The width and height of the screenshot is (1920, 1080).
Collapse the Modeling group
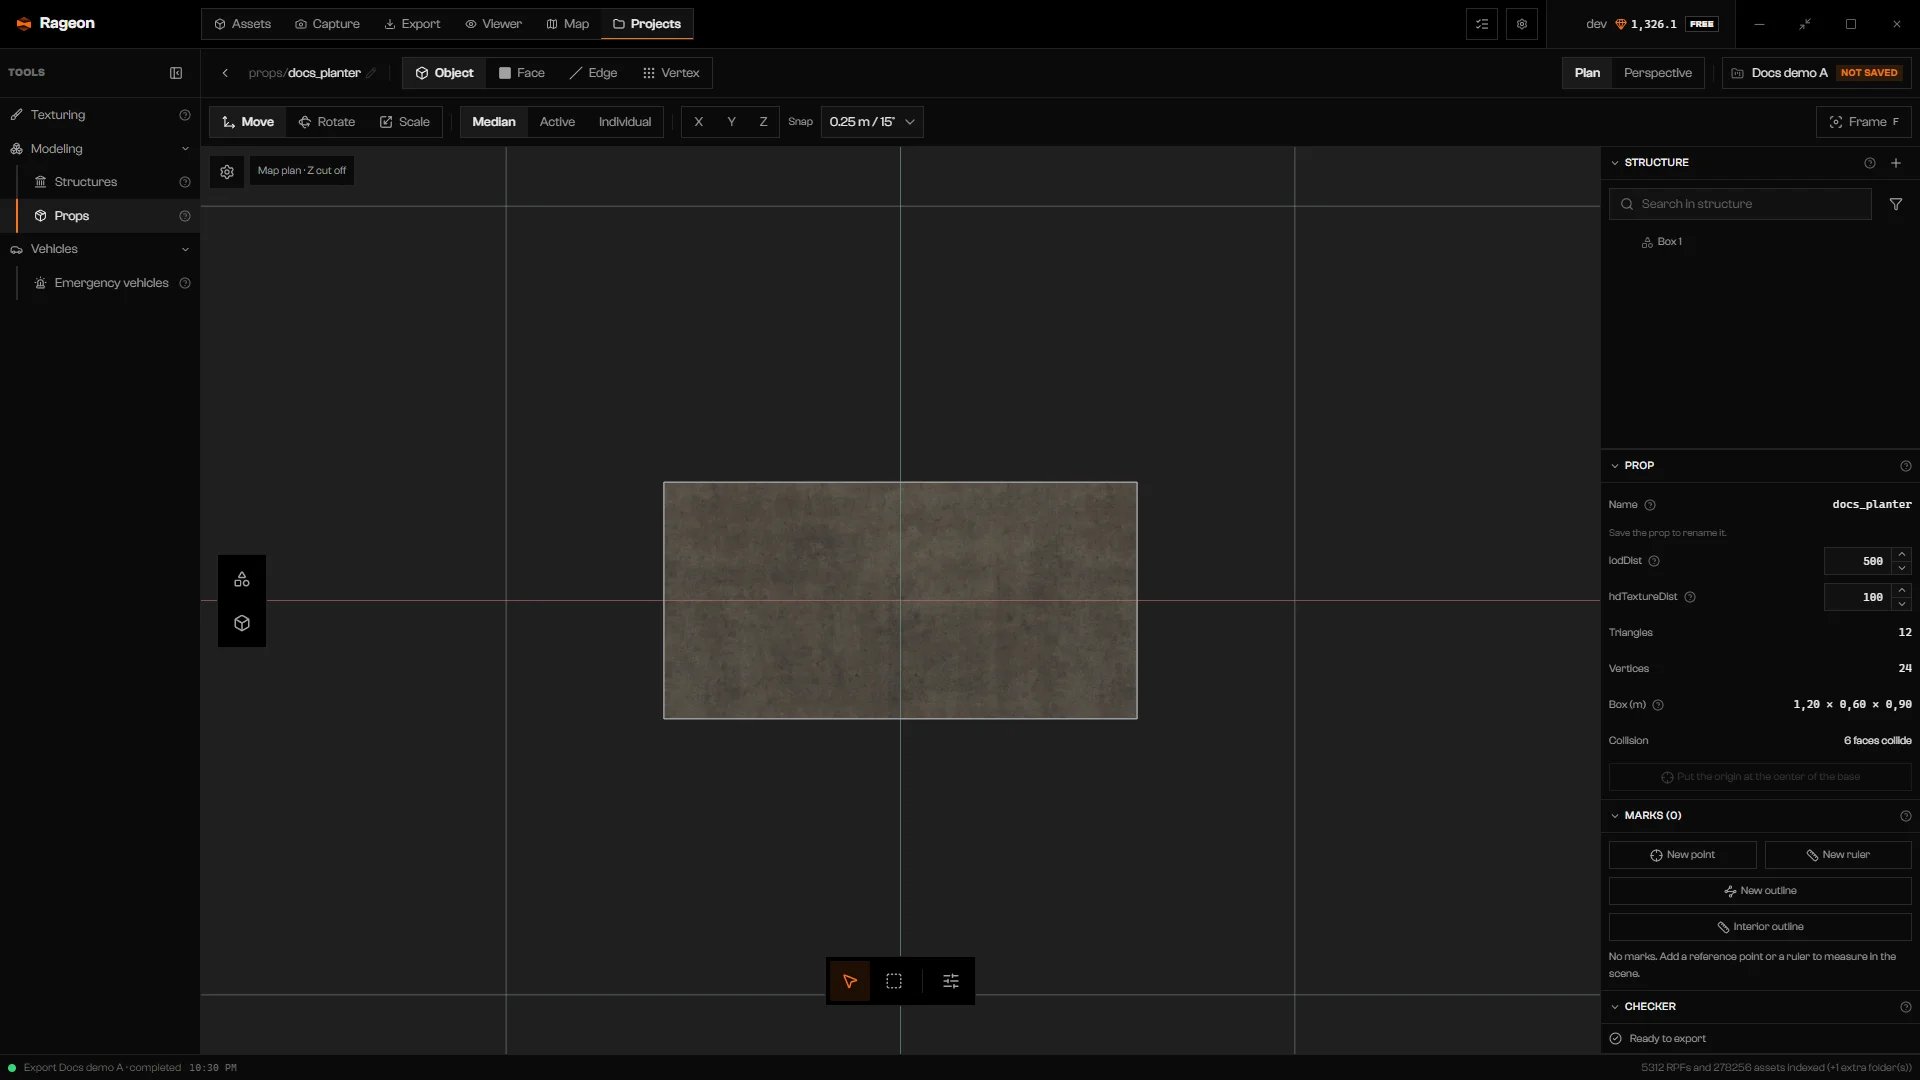[185, 149]
